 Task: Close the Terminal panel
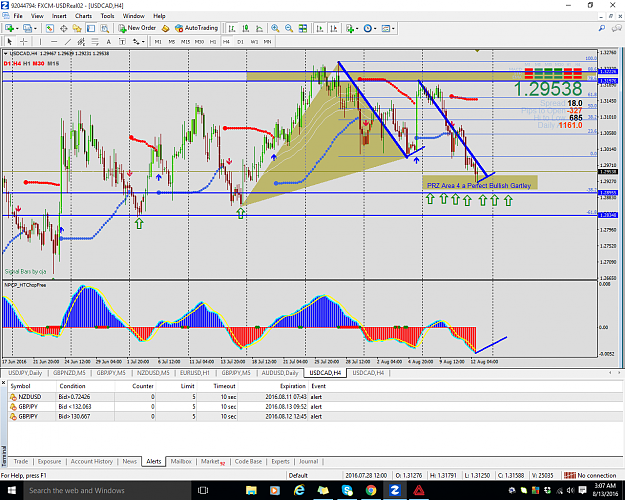[x=4, y=382]
